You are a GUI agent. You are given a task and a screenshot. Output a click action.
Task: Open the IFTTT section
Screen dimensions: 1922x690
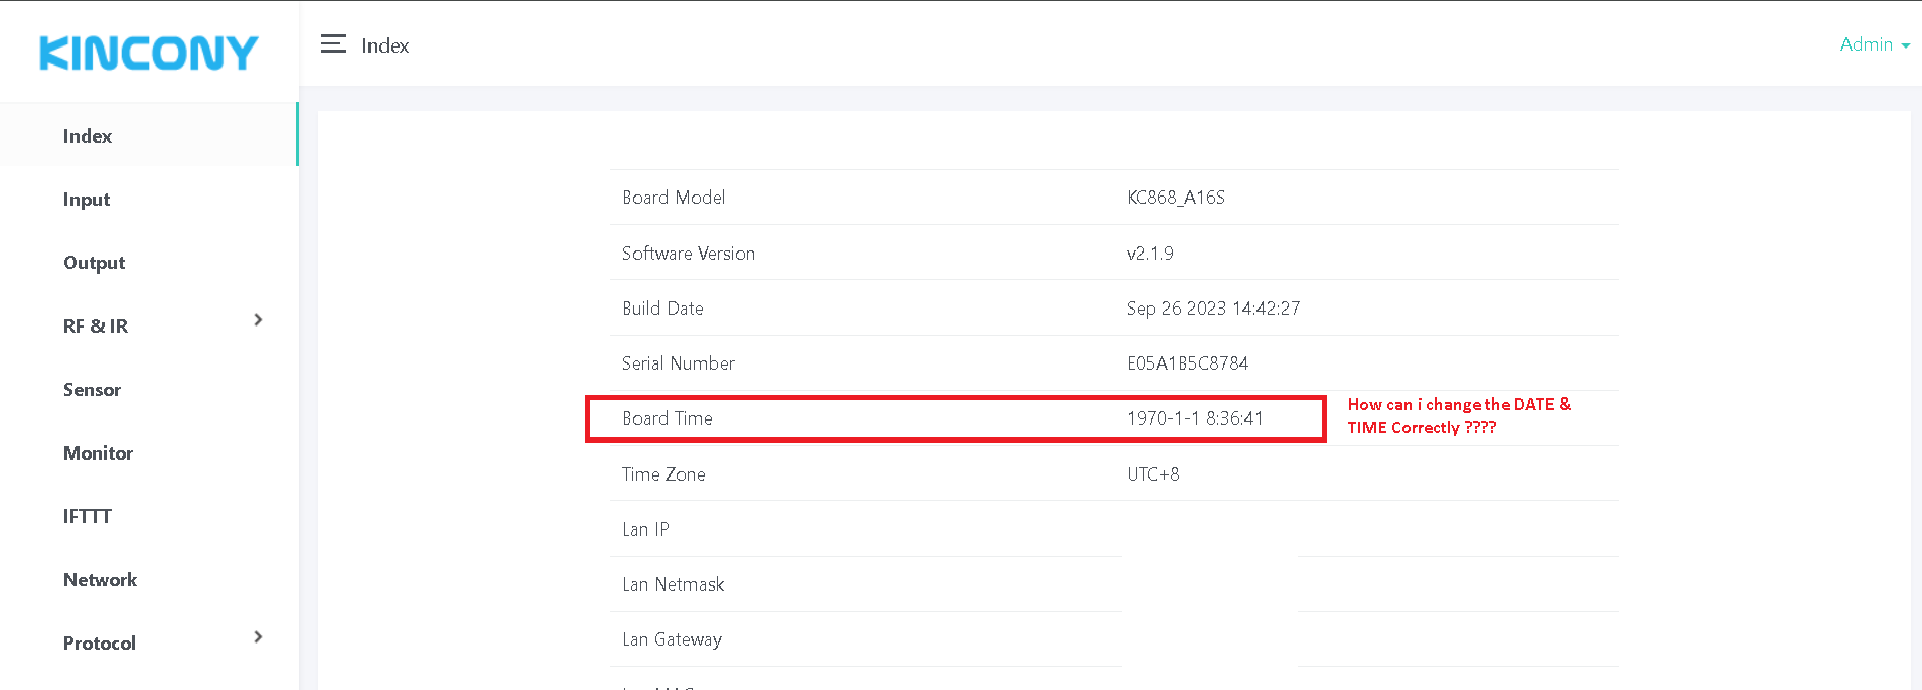pyautogui.click(x=87, y=516)
